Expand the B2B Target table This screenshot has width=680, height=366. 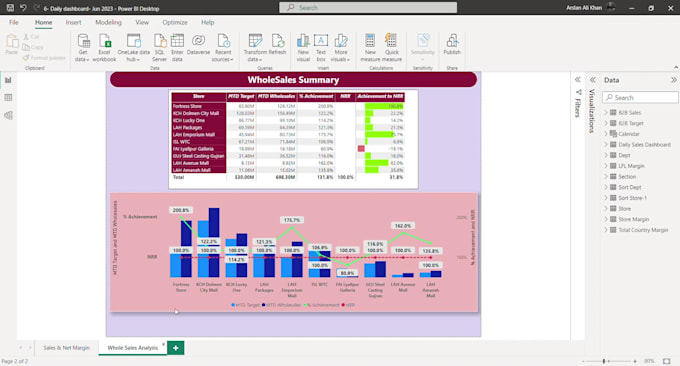click(606, 123)
